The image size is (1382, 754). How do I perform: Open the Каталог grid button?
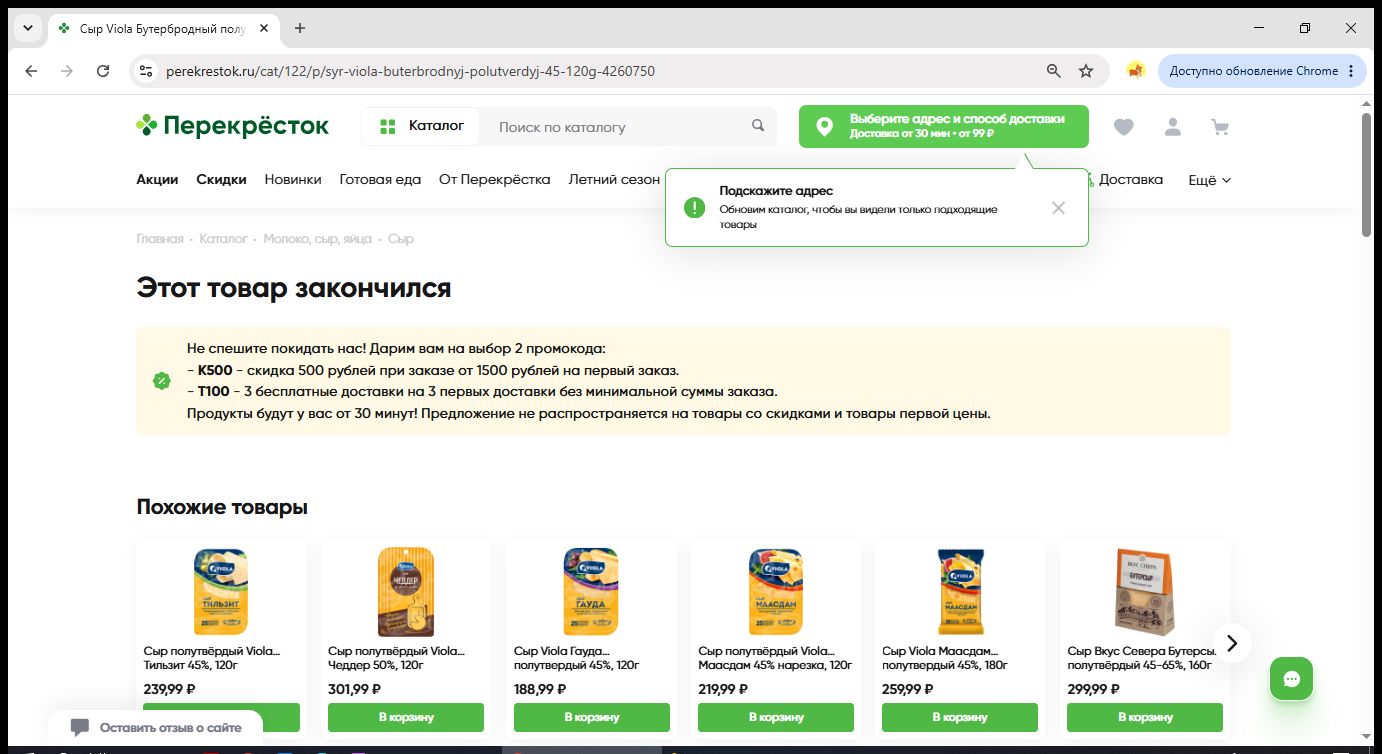coord(421,126)
